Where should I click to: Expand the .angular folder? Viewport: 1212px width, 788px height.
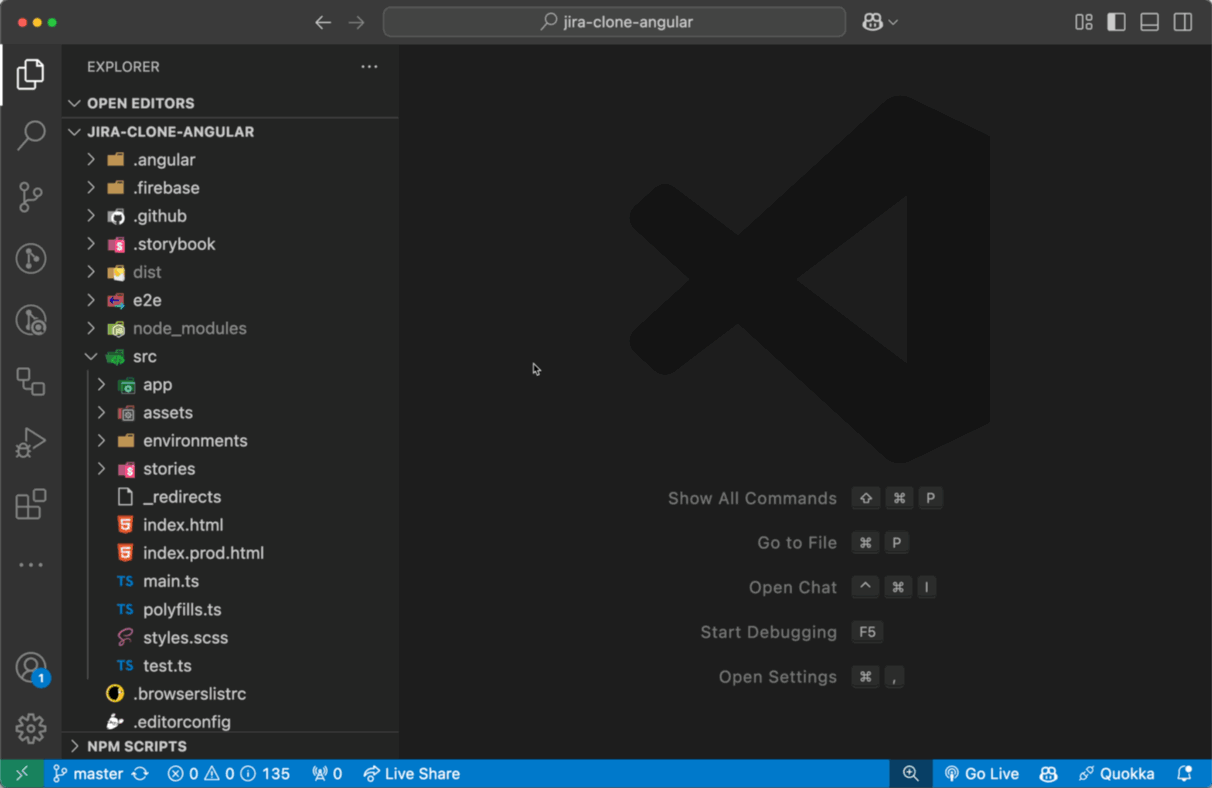(x=230, y=160)
